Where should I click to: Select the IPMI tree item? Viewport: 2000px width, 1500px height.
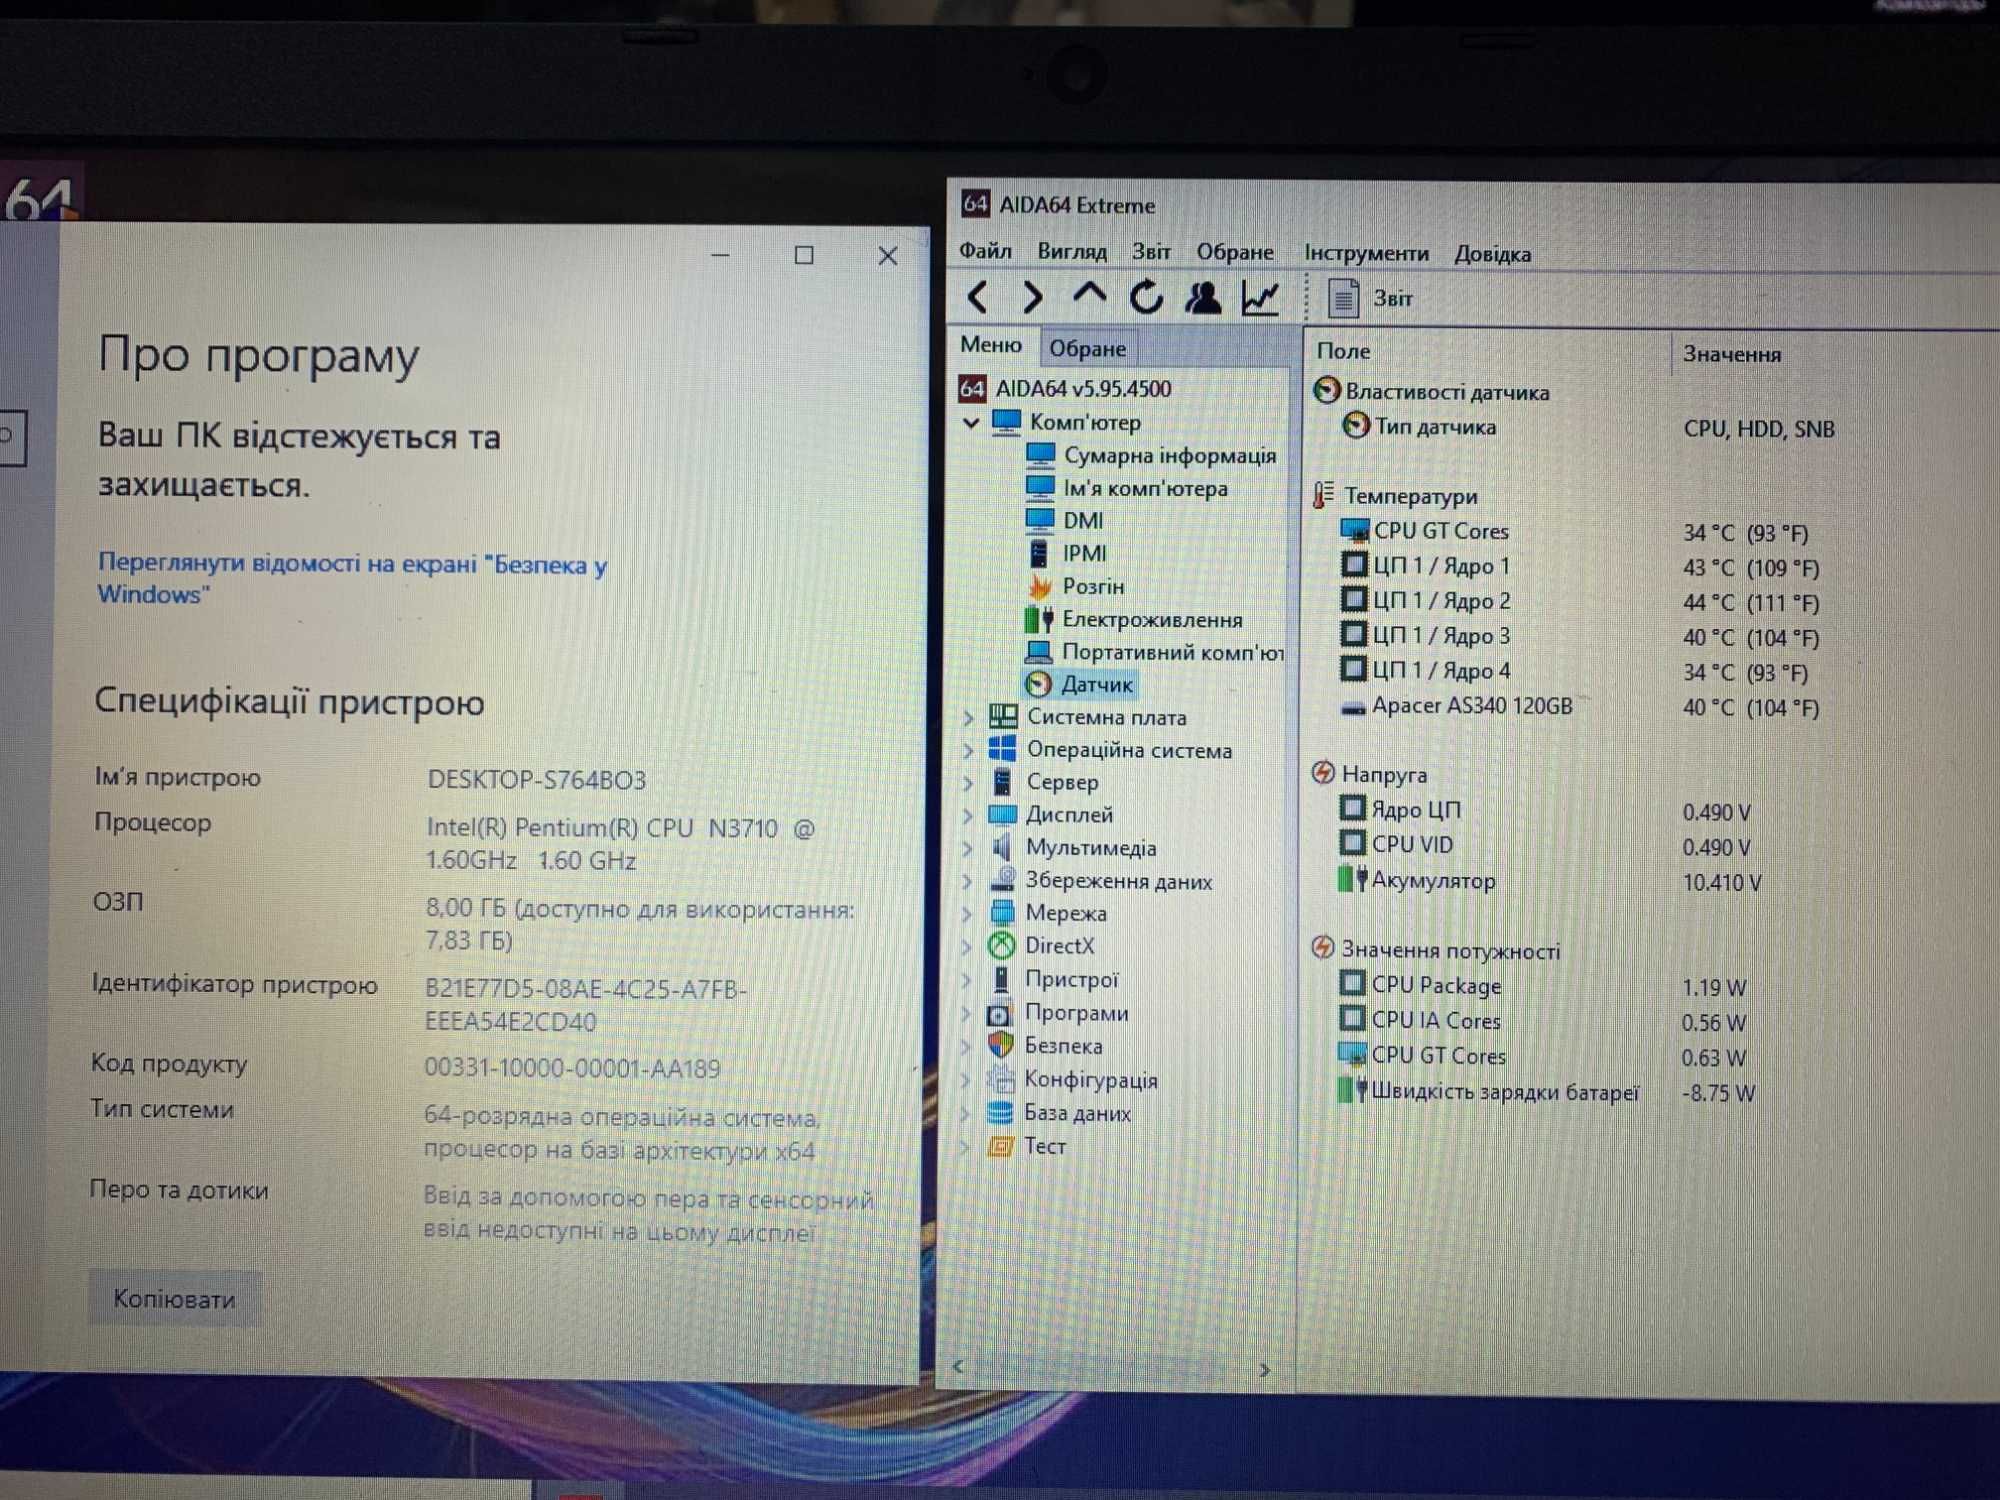(x=1066, y=553)
